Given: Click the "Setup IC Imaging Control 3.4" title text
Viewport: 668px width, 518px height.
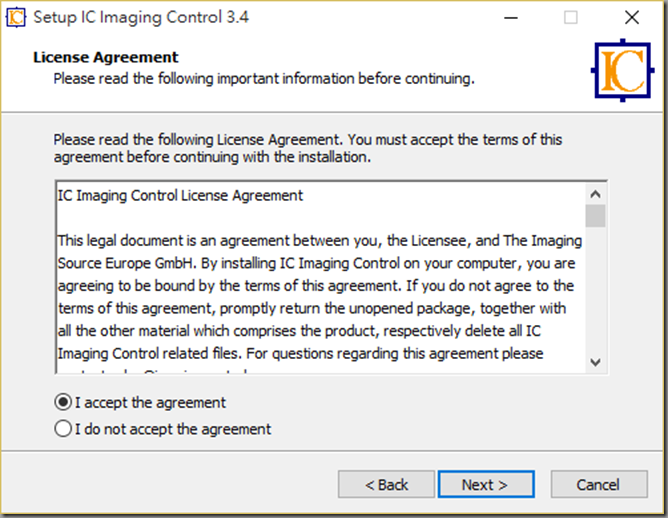Looking at the screenshot, I should coord(141,17).
